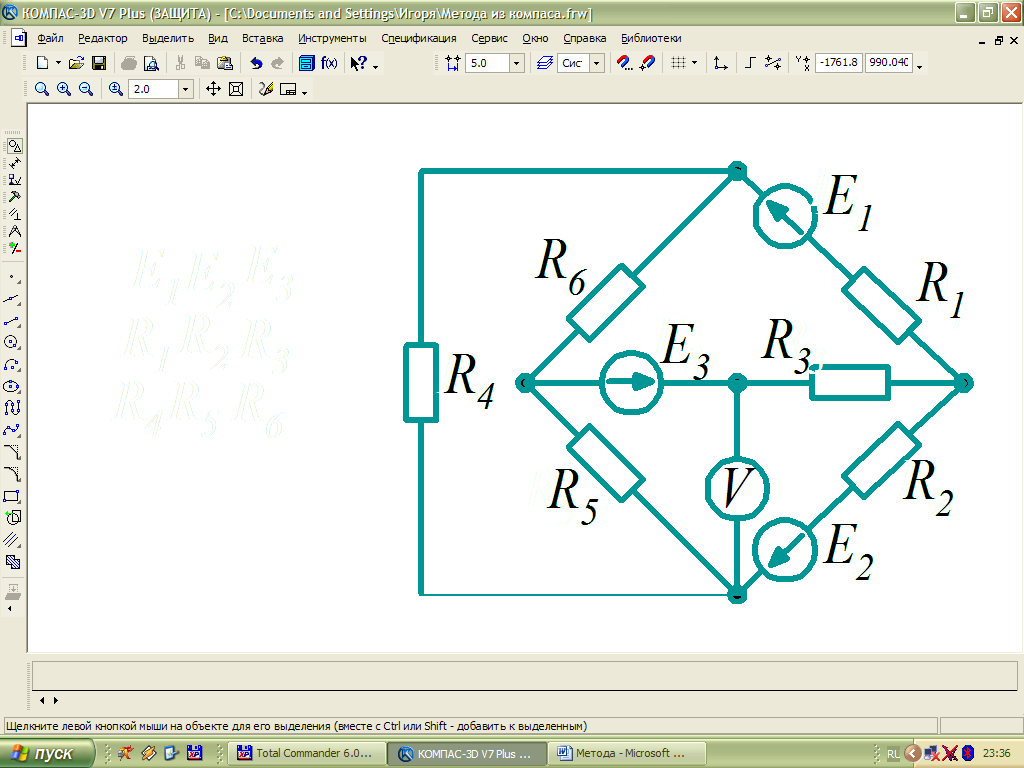This screenshot has height=768, width=1024.
Task: Open the Инструменты menu
Action: [332, 38]
